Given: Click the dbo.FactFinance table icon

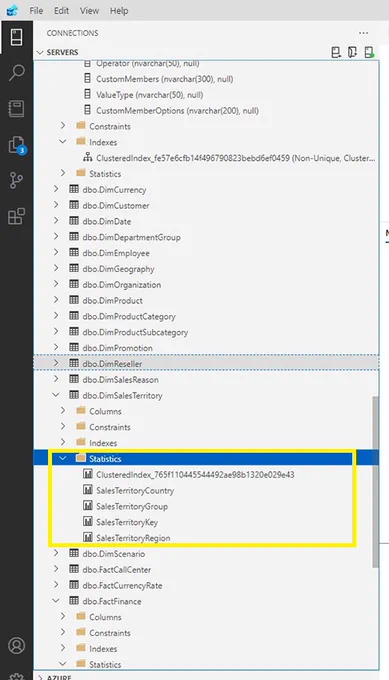Looking at the screenshot, I should click(x=74, y=601).
